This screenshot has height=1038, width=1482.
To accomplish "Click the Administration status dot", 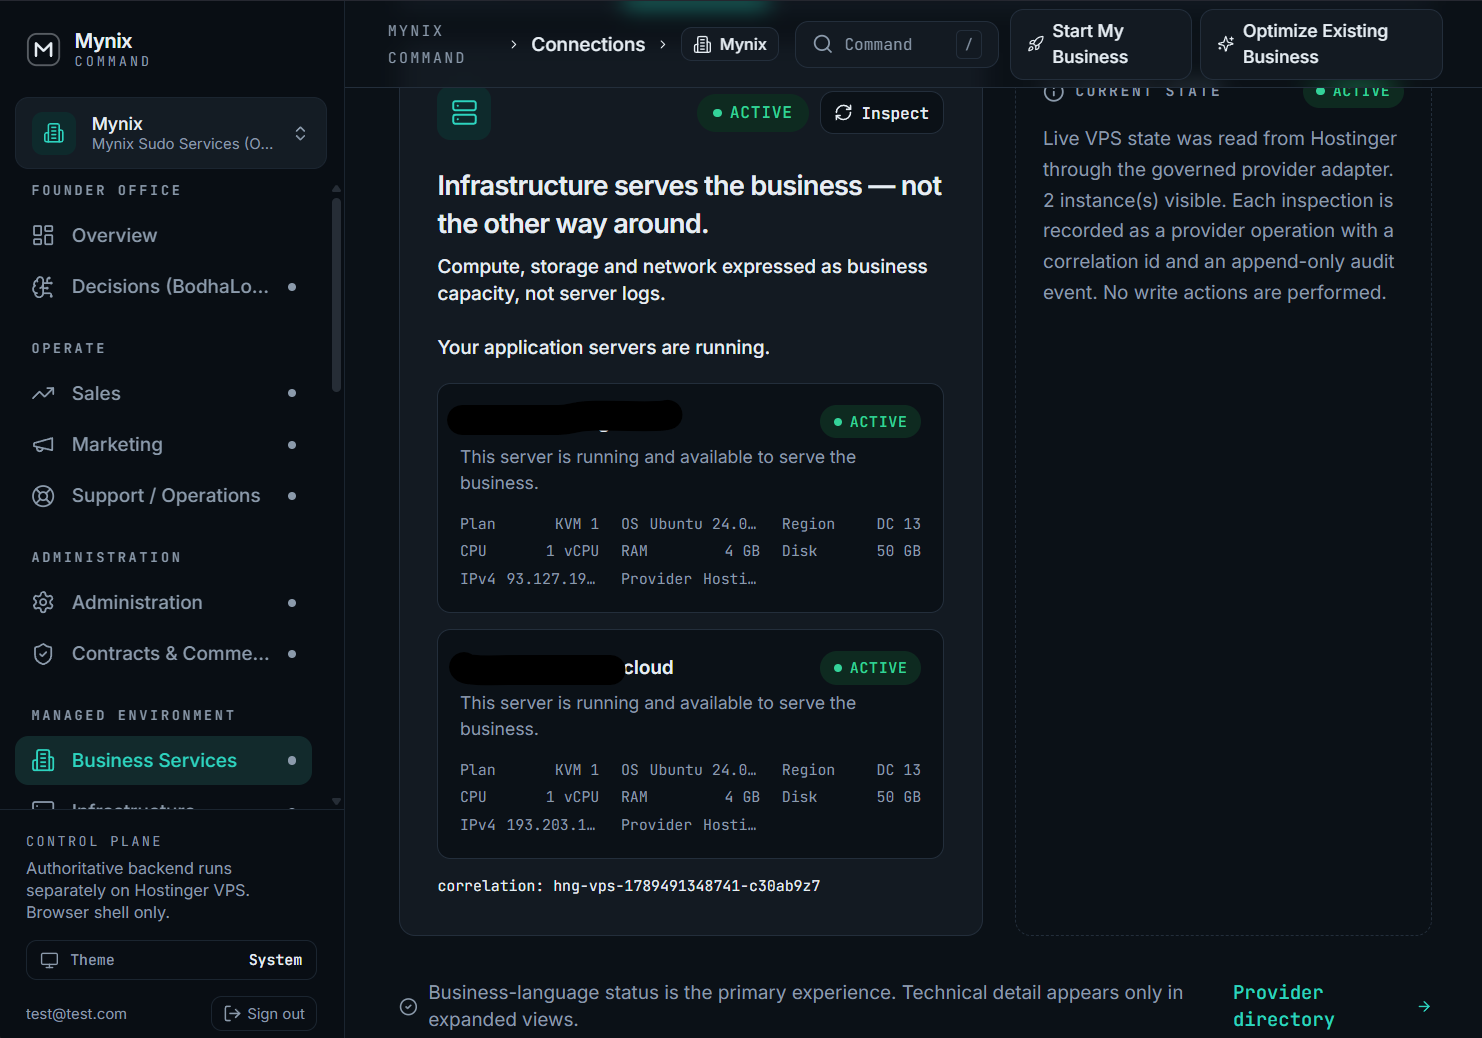I will [292, 603].
